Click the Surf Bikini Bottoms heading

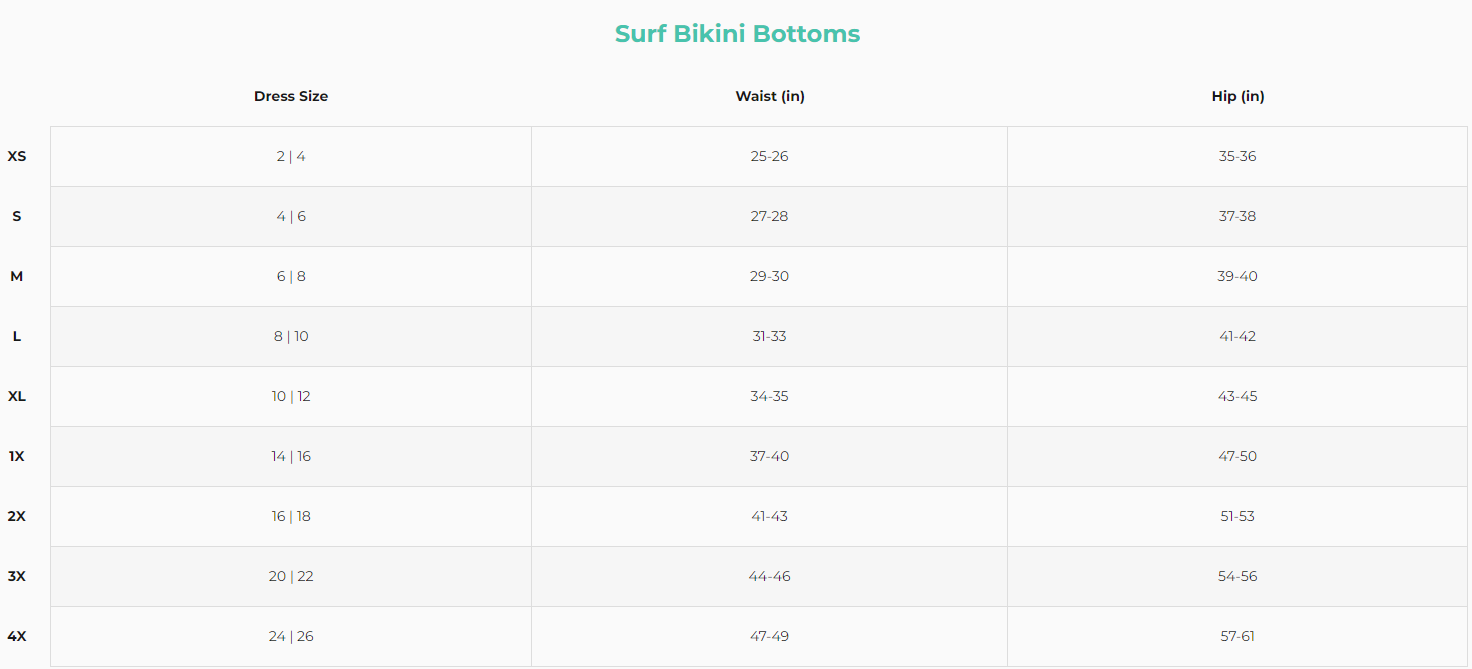coord(737,34)
